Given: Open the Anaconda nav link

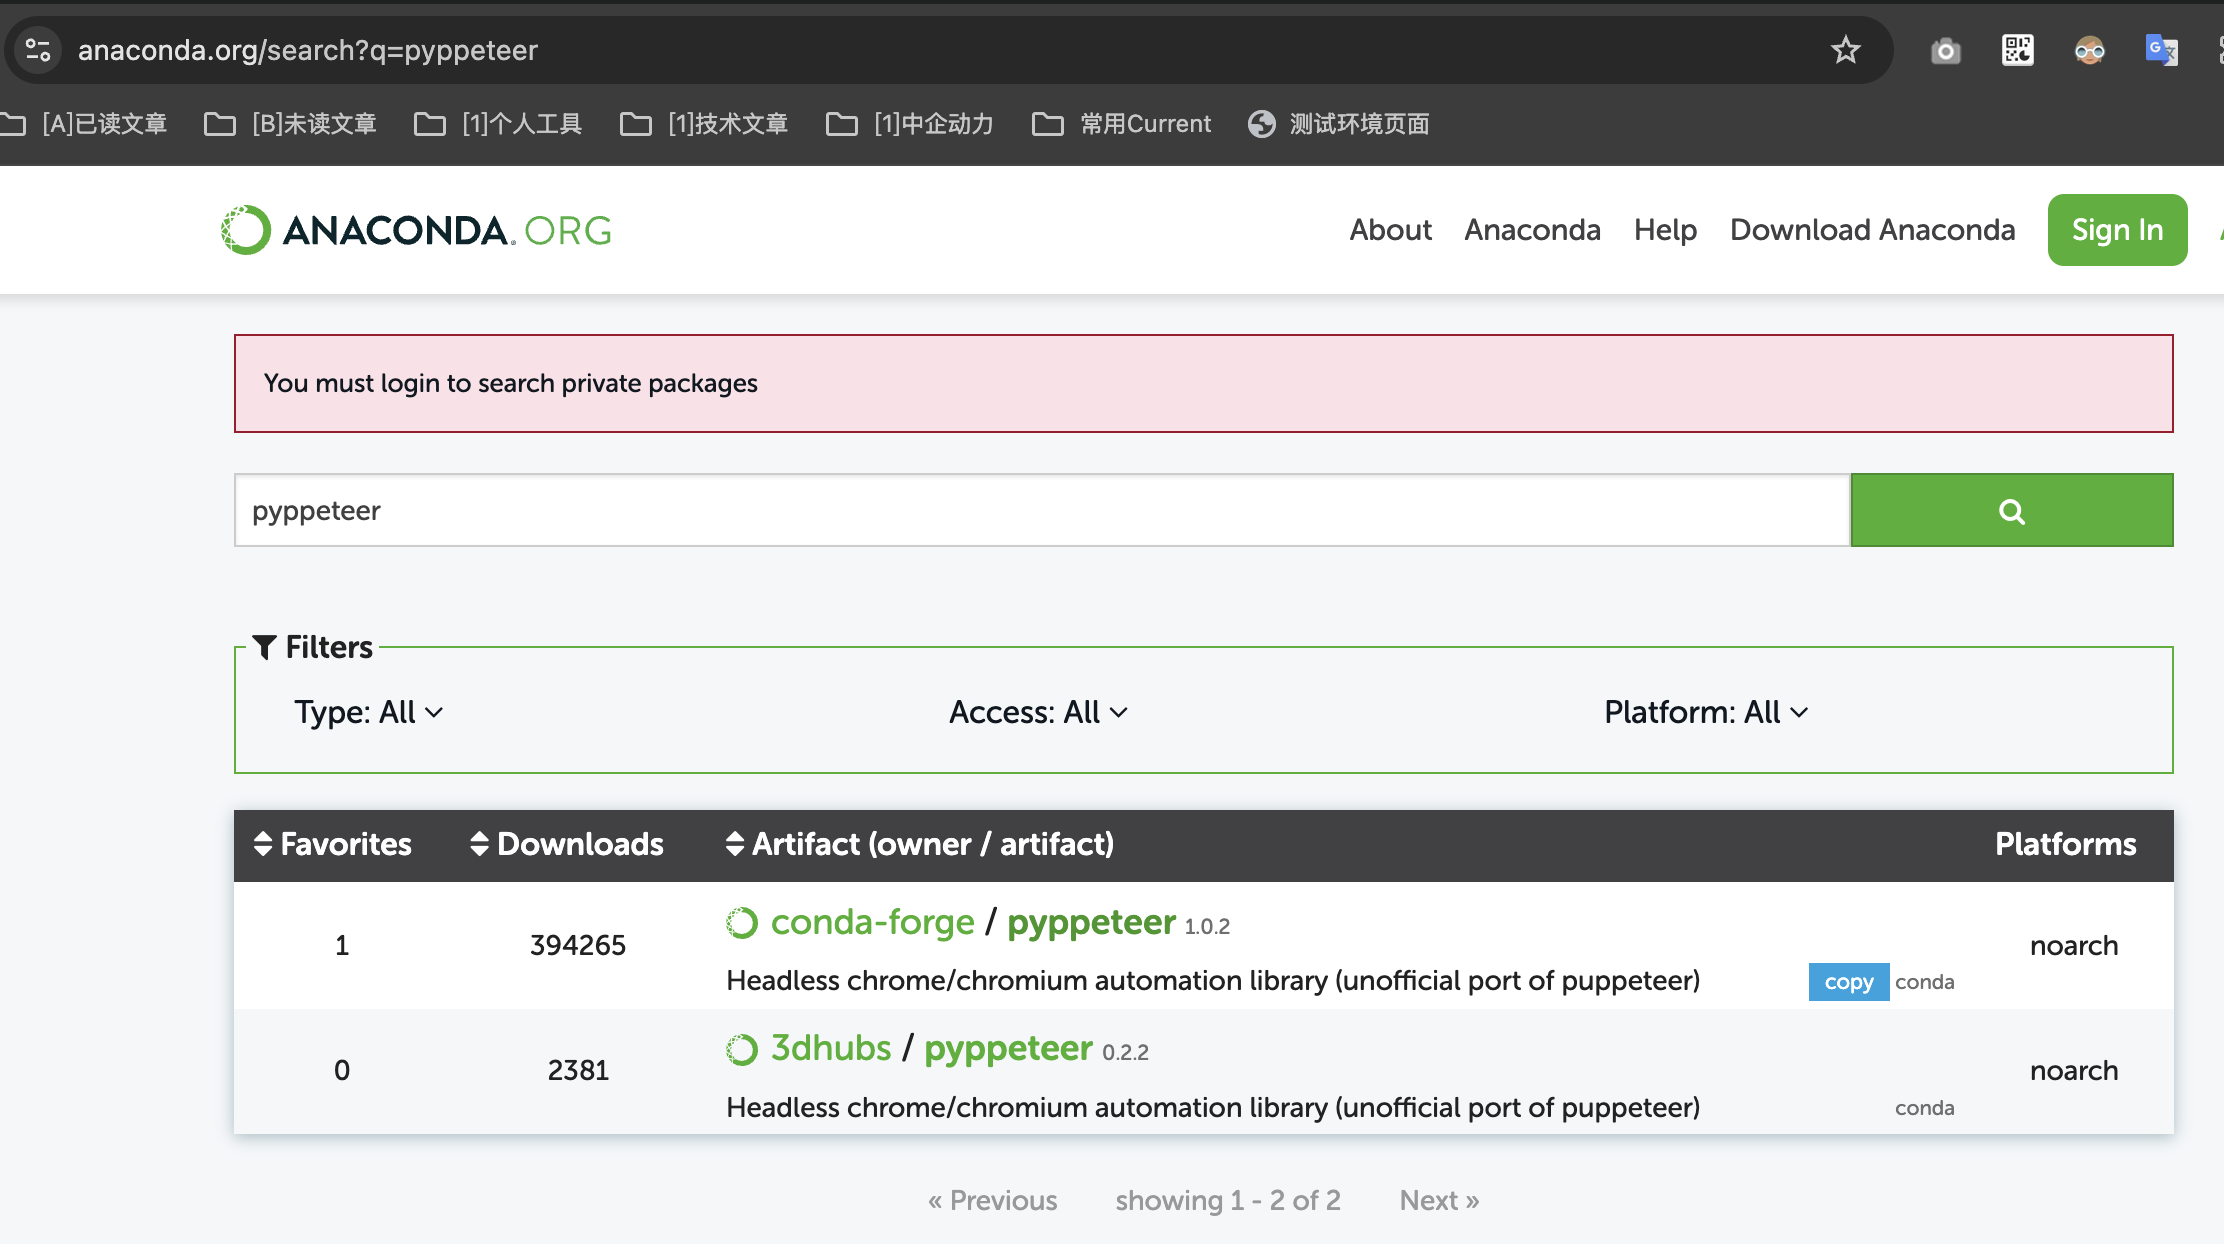Looking at the screenshot, I should tap(1532, 230).
